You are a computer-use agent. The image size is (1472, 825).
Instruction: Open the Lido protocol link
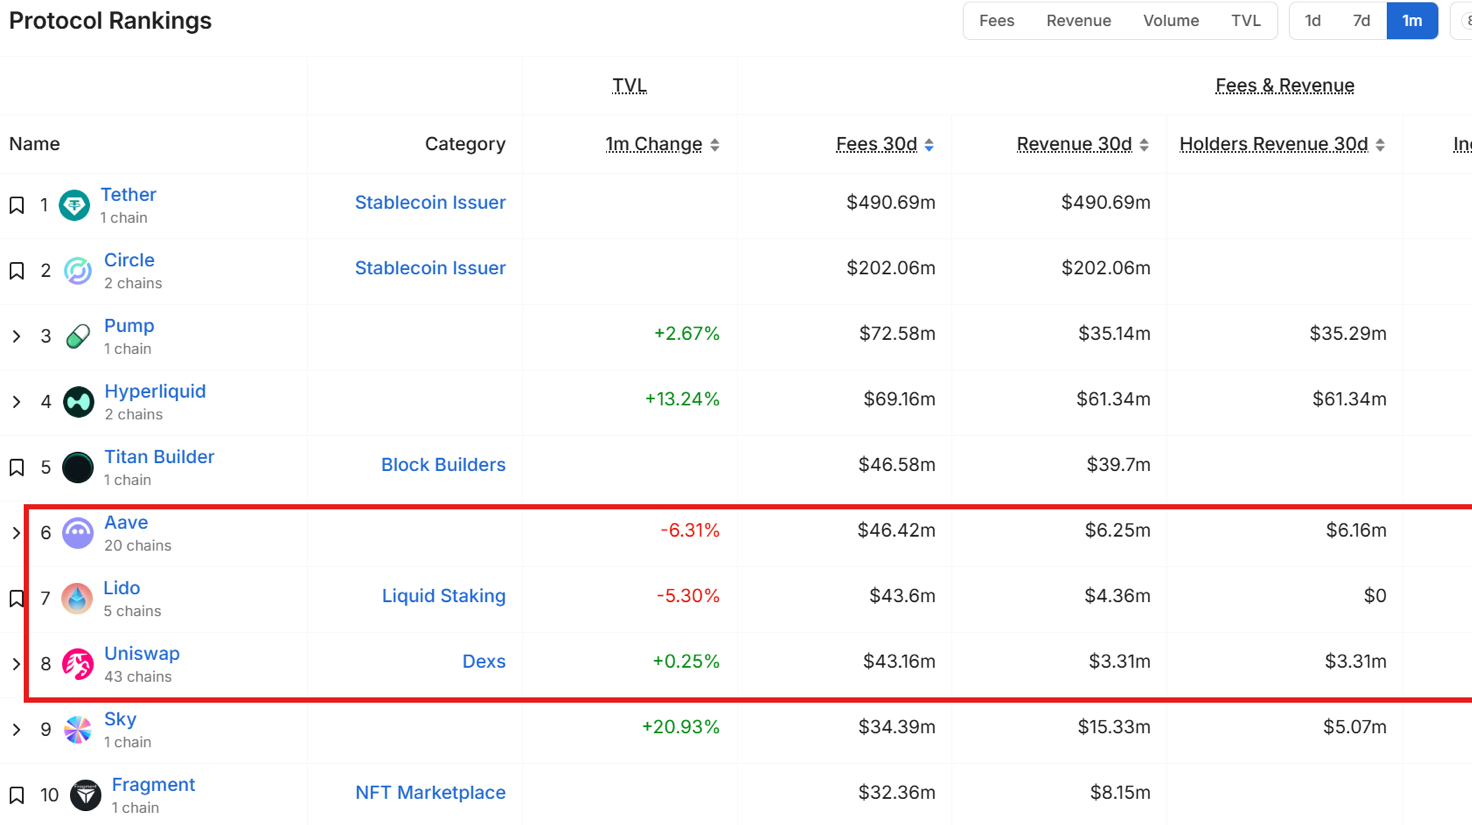(x=122, y=588)
